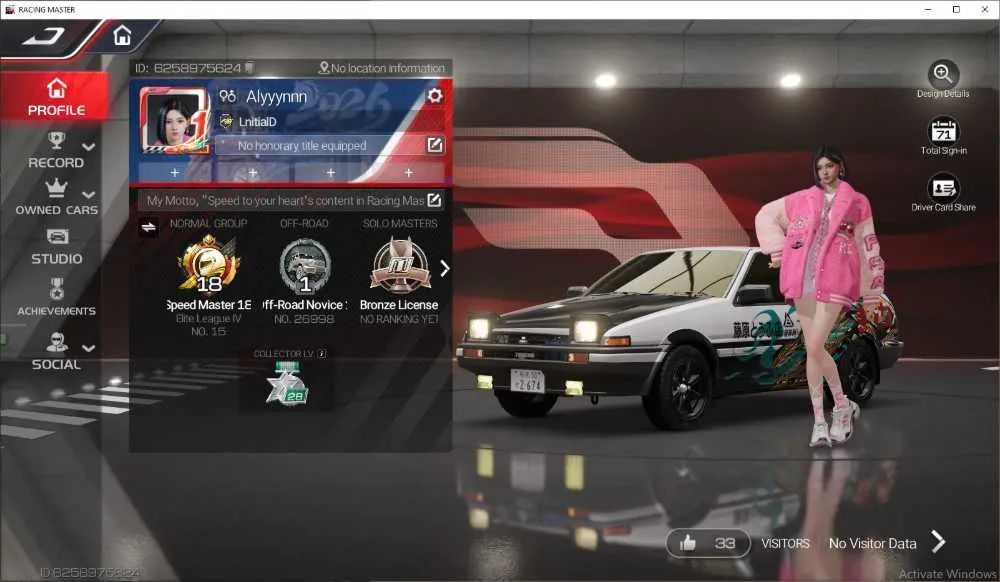The width and height of the screenshot is (1000, 582).
Task: Select the Bronze License badge
Action: point(400,266)
